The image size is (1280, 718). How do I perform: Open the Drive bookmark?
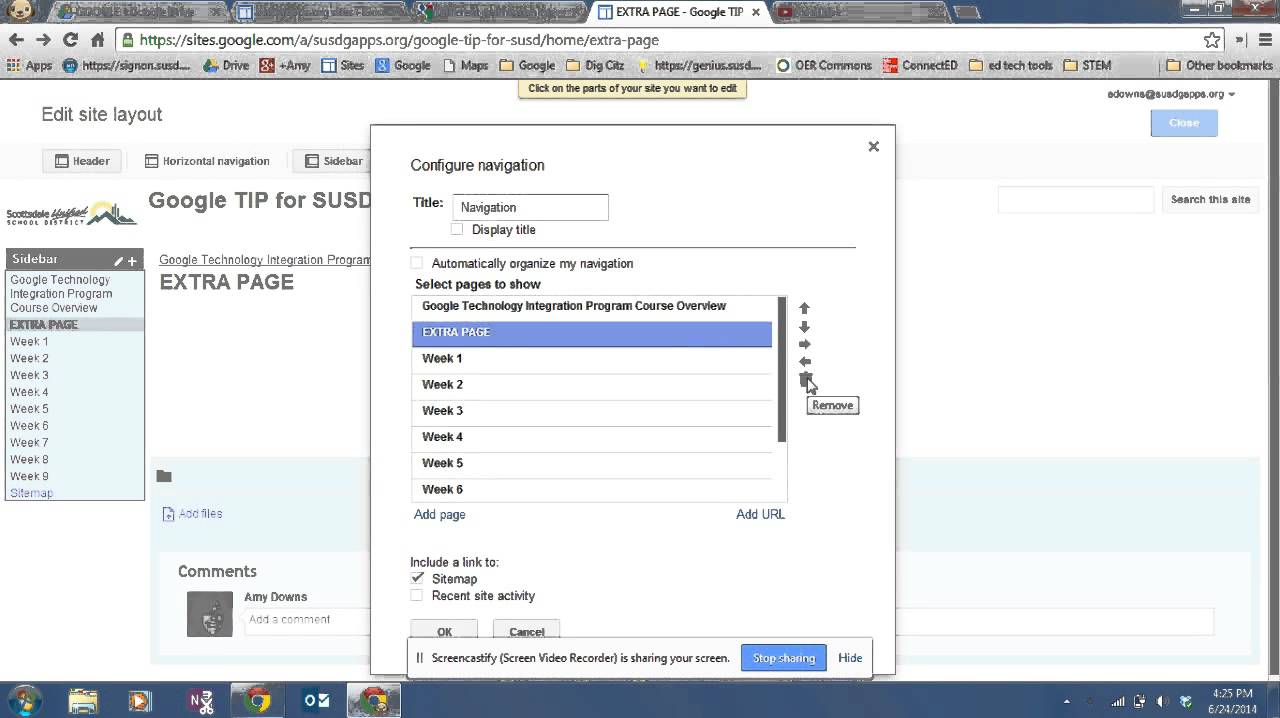(x=226, y=65)
